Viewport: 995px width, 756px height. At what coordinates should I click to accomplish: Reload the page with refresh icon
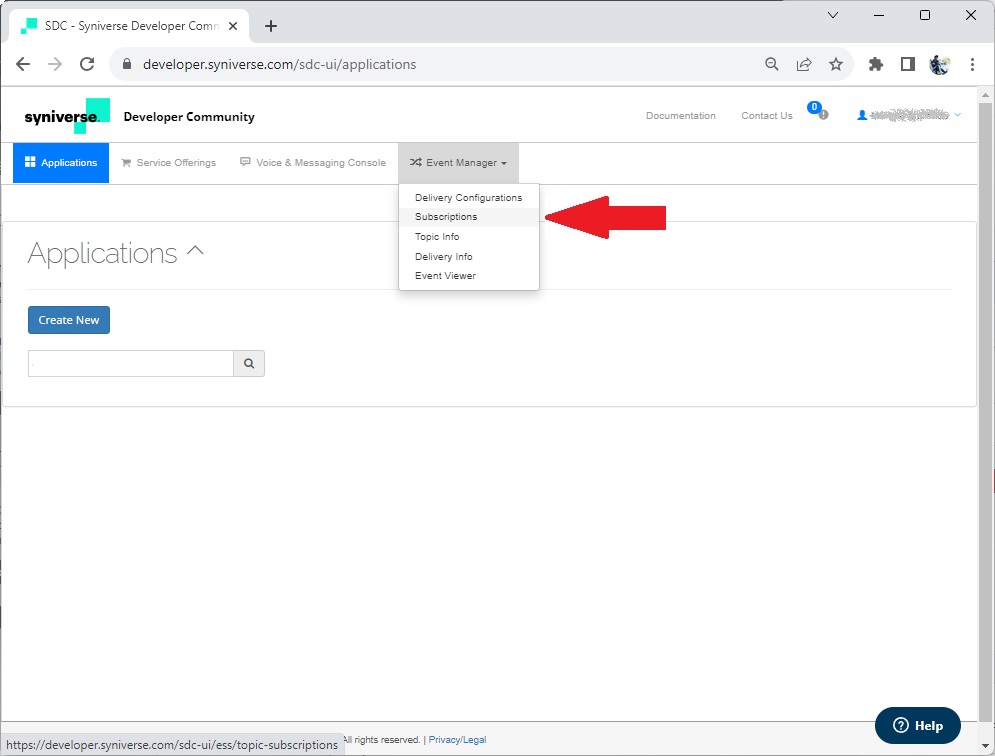click(88, 64)
